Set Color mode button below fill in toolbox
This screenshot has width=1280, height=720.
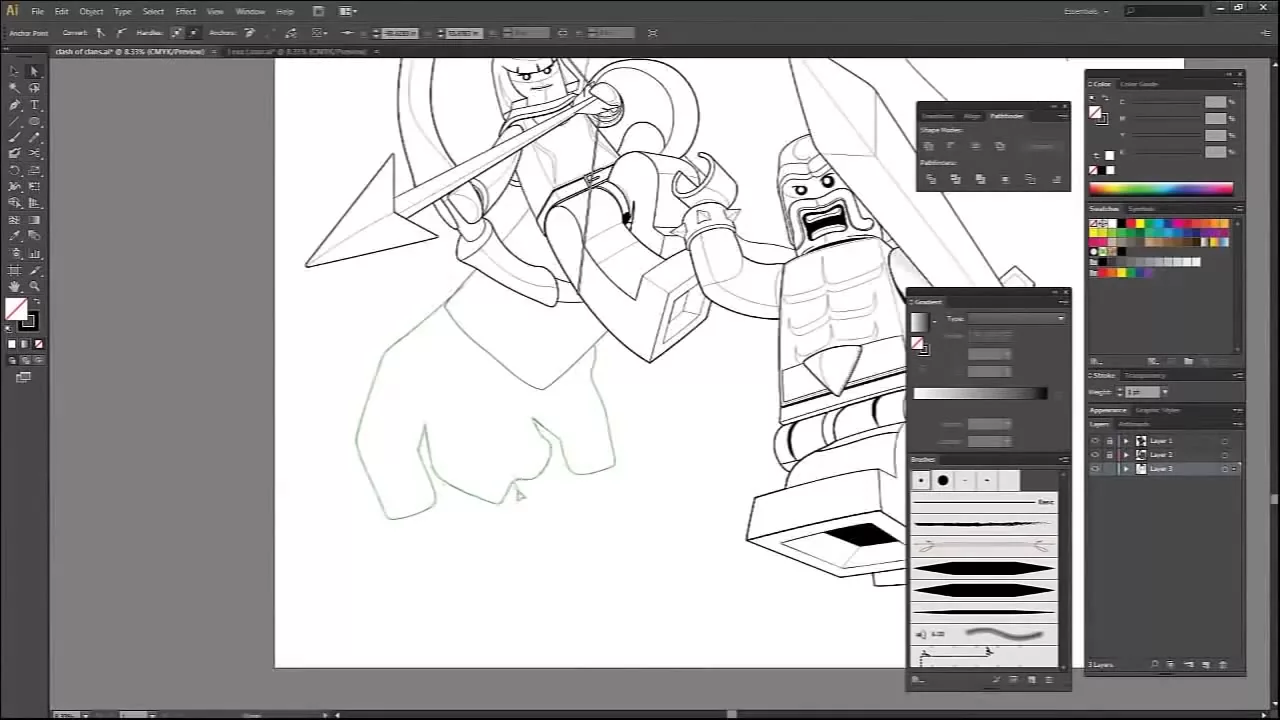tap(11, 344)
